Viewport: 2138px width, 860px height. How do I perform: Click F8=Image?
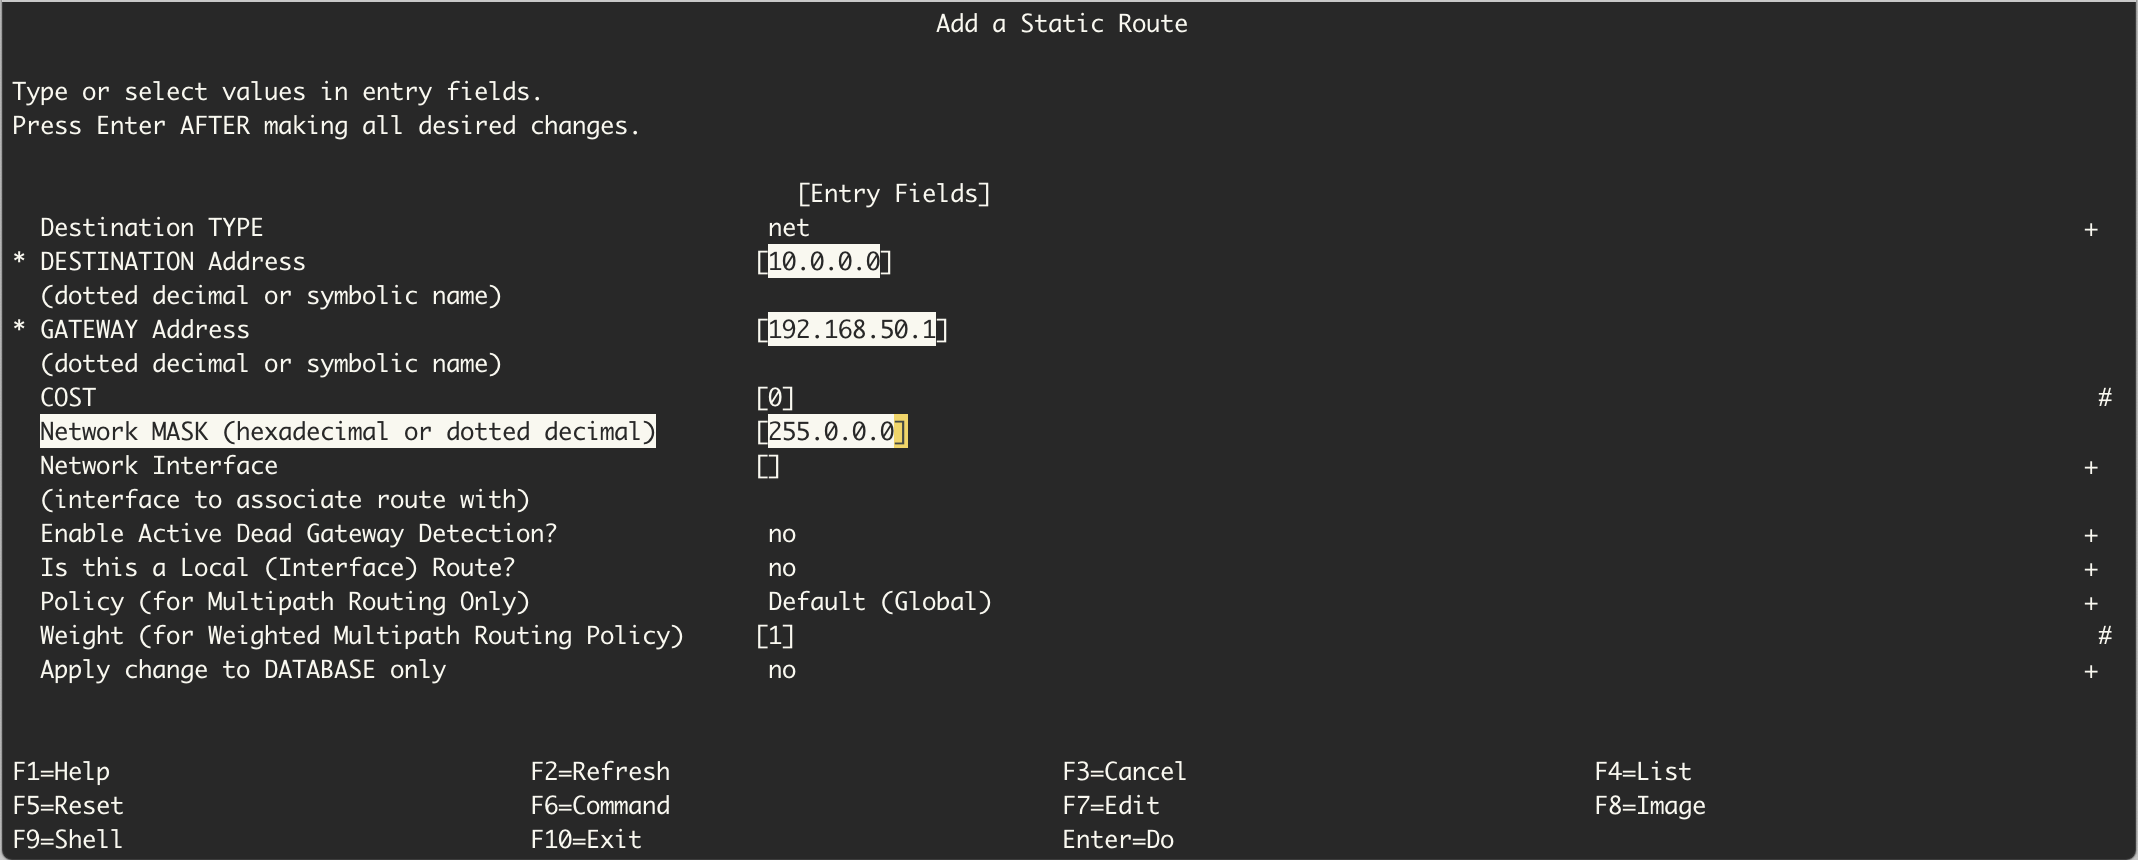coord(1650,806)
